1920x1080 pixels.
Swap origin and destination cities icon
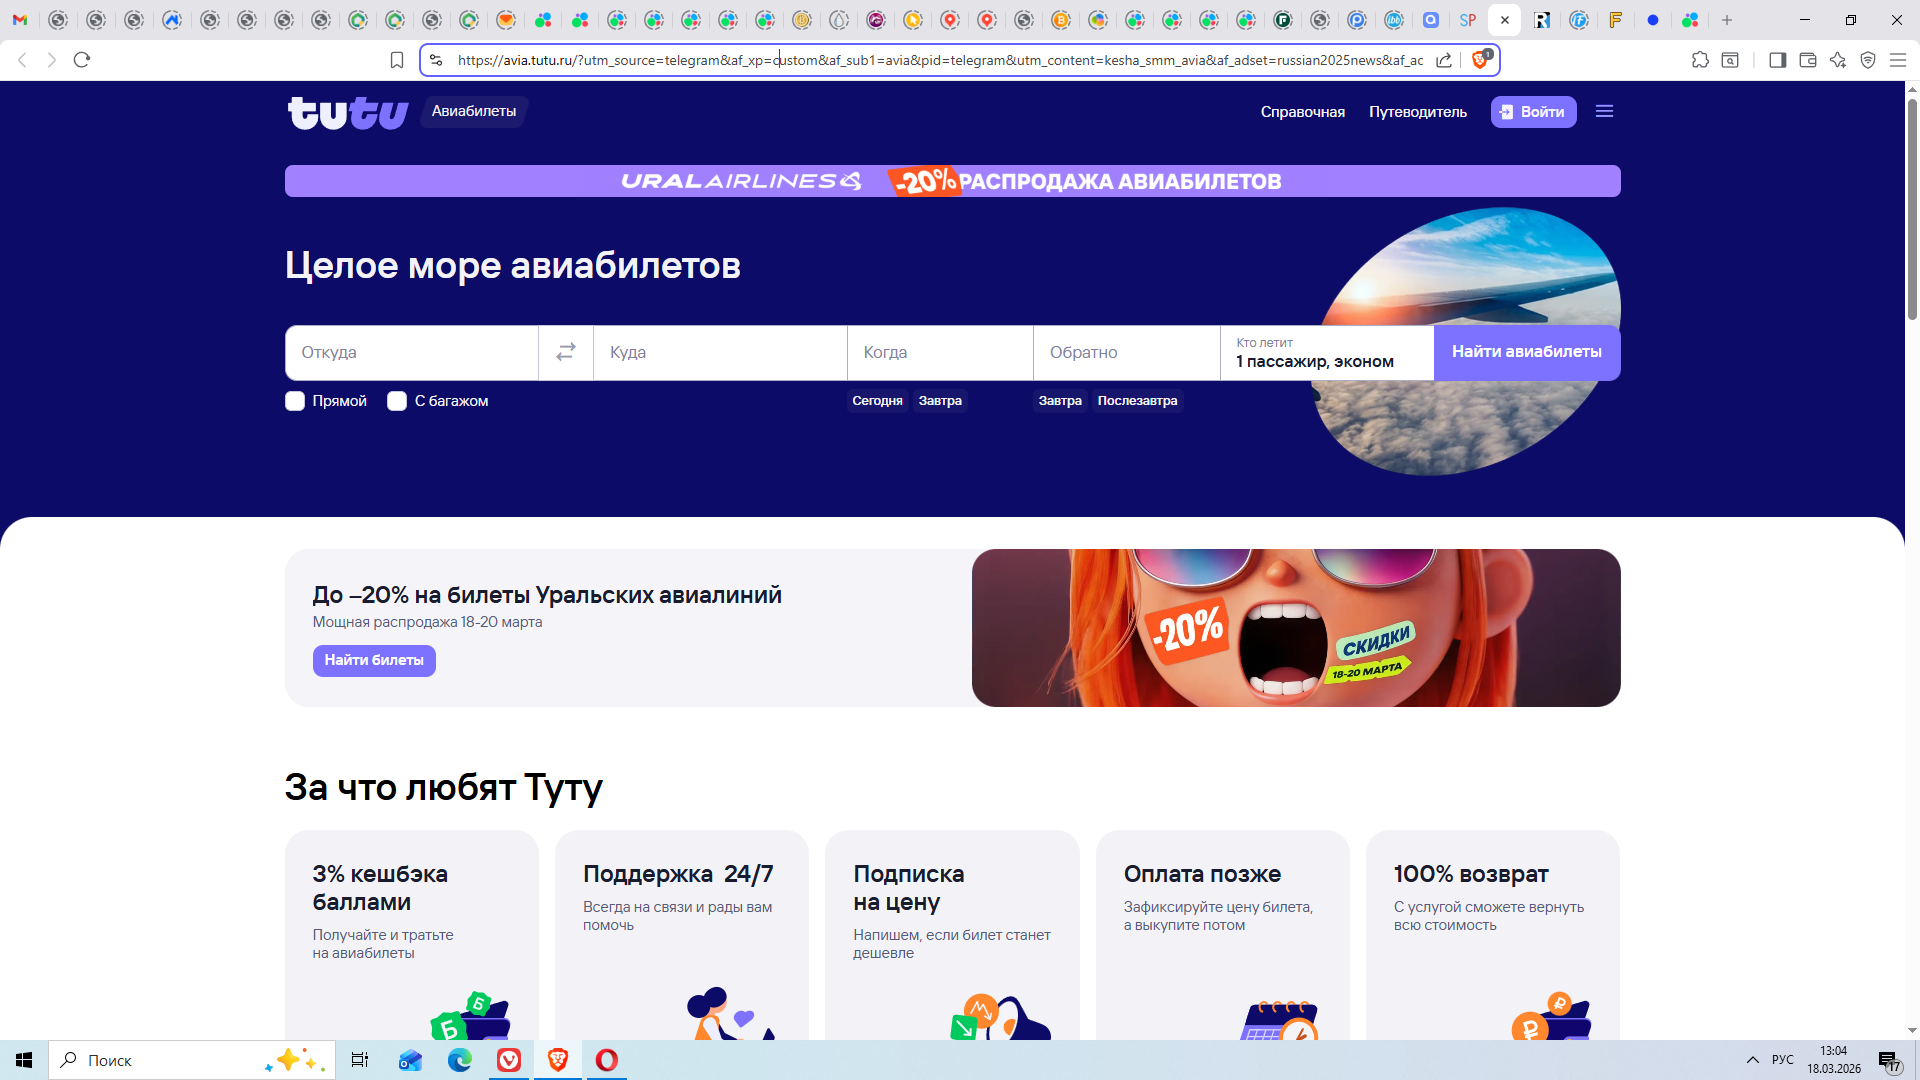pos(566,352)
